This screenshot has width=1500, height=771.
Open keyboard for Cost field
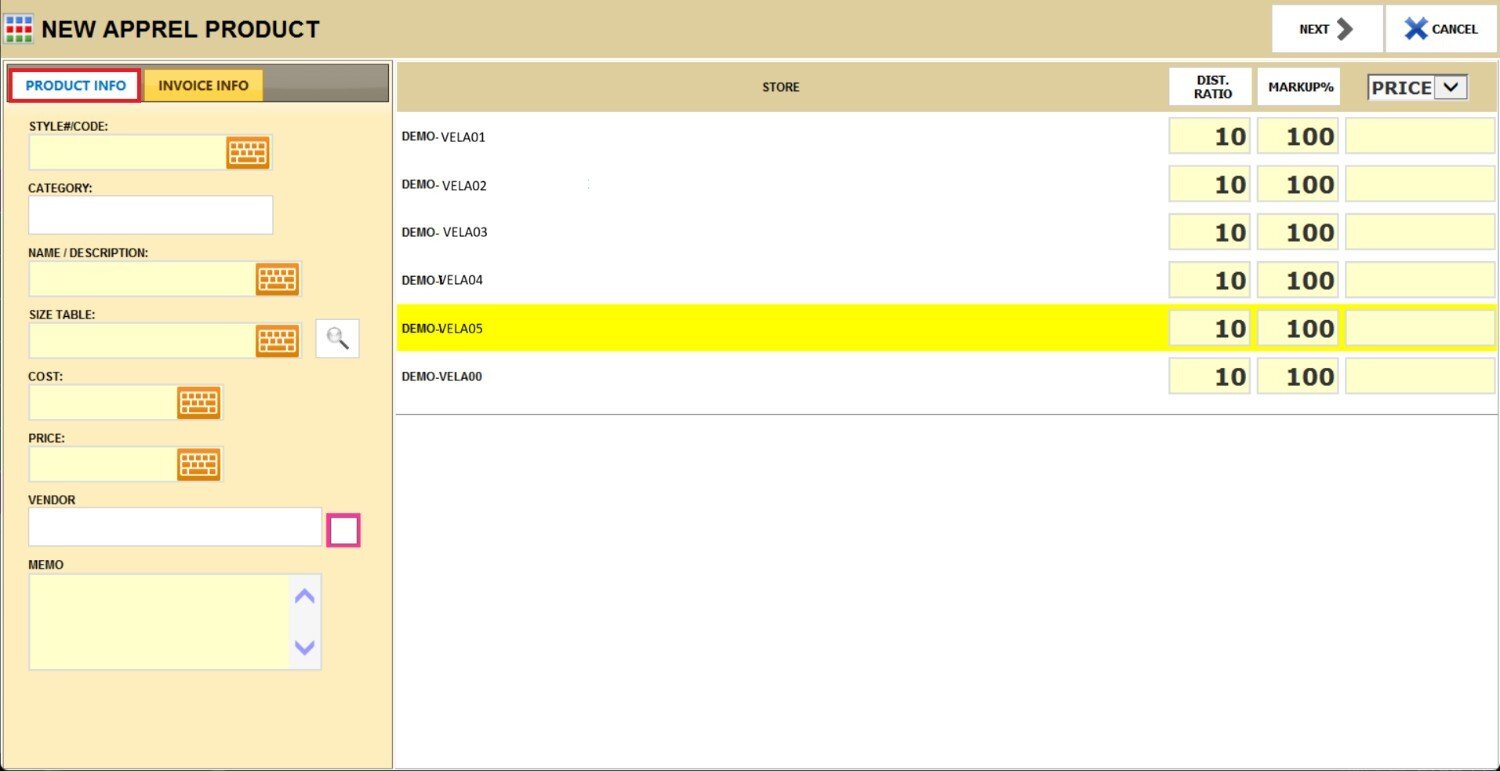[199, 403]
